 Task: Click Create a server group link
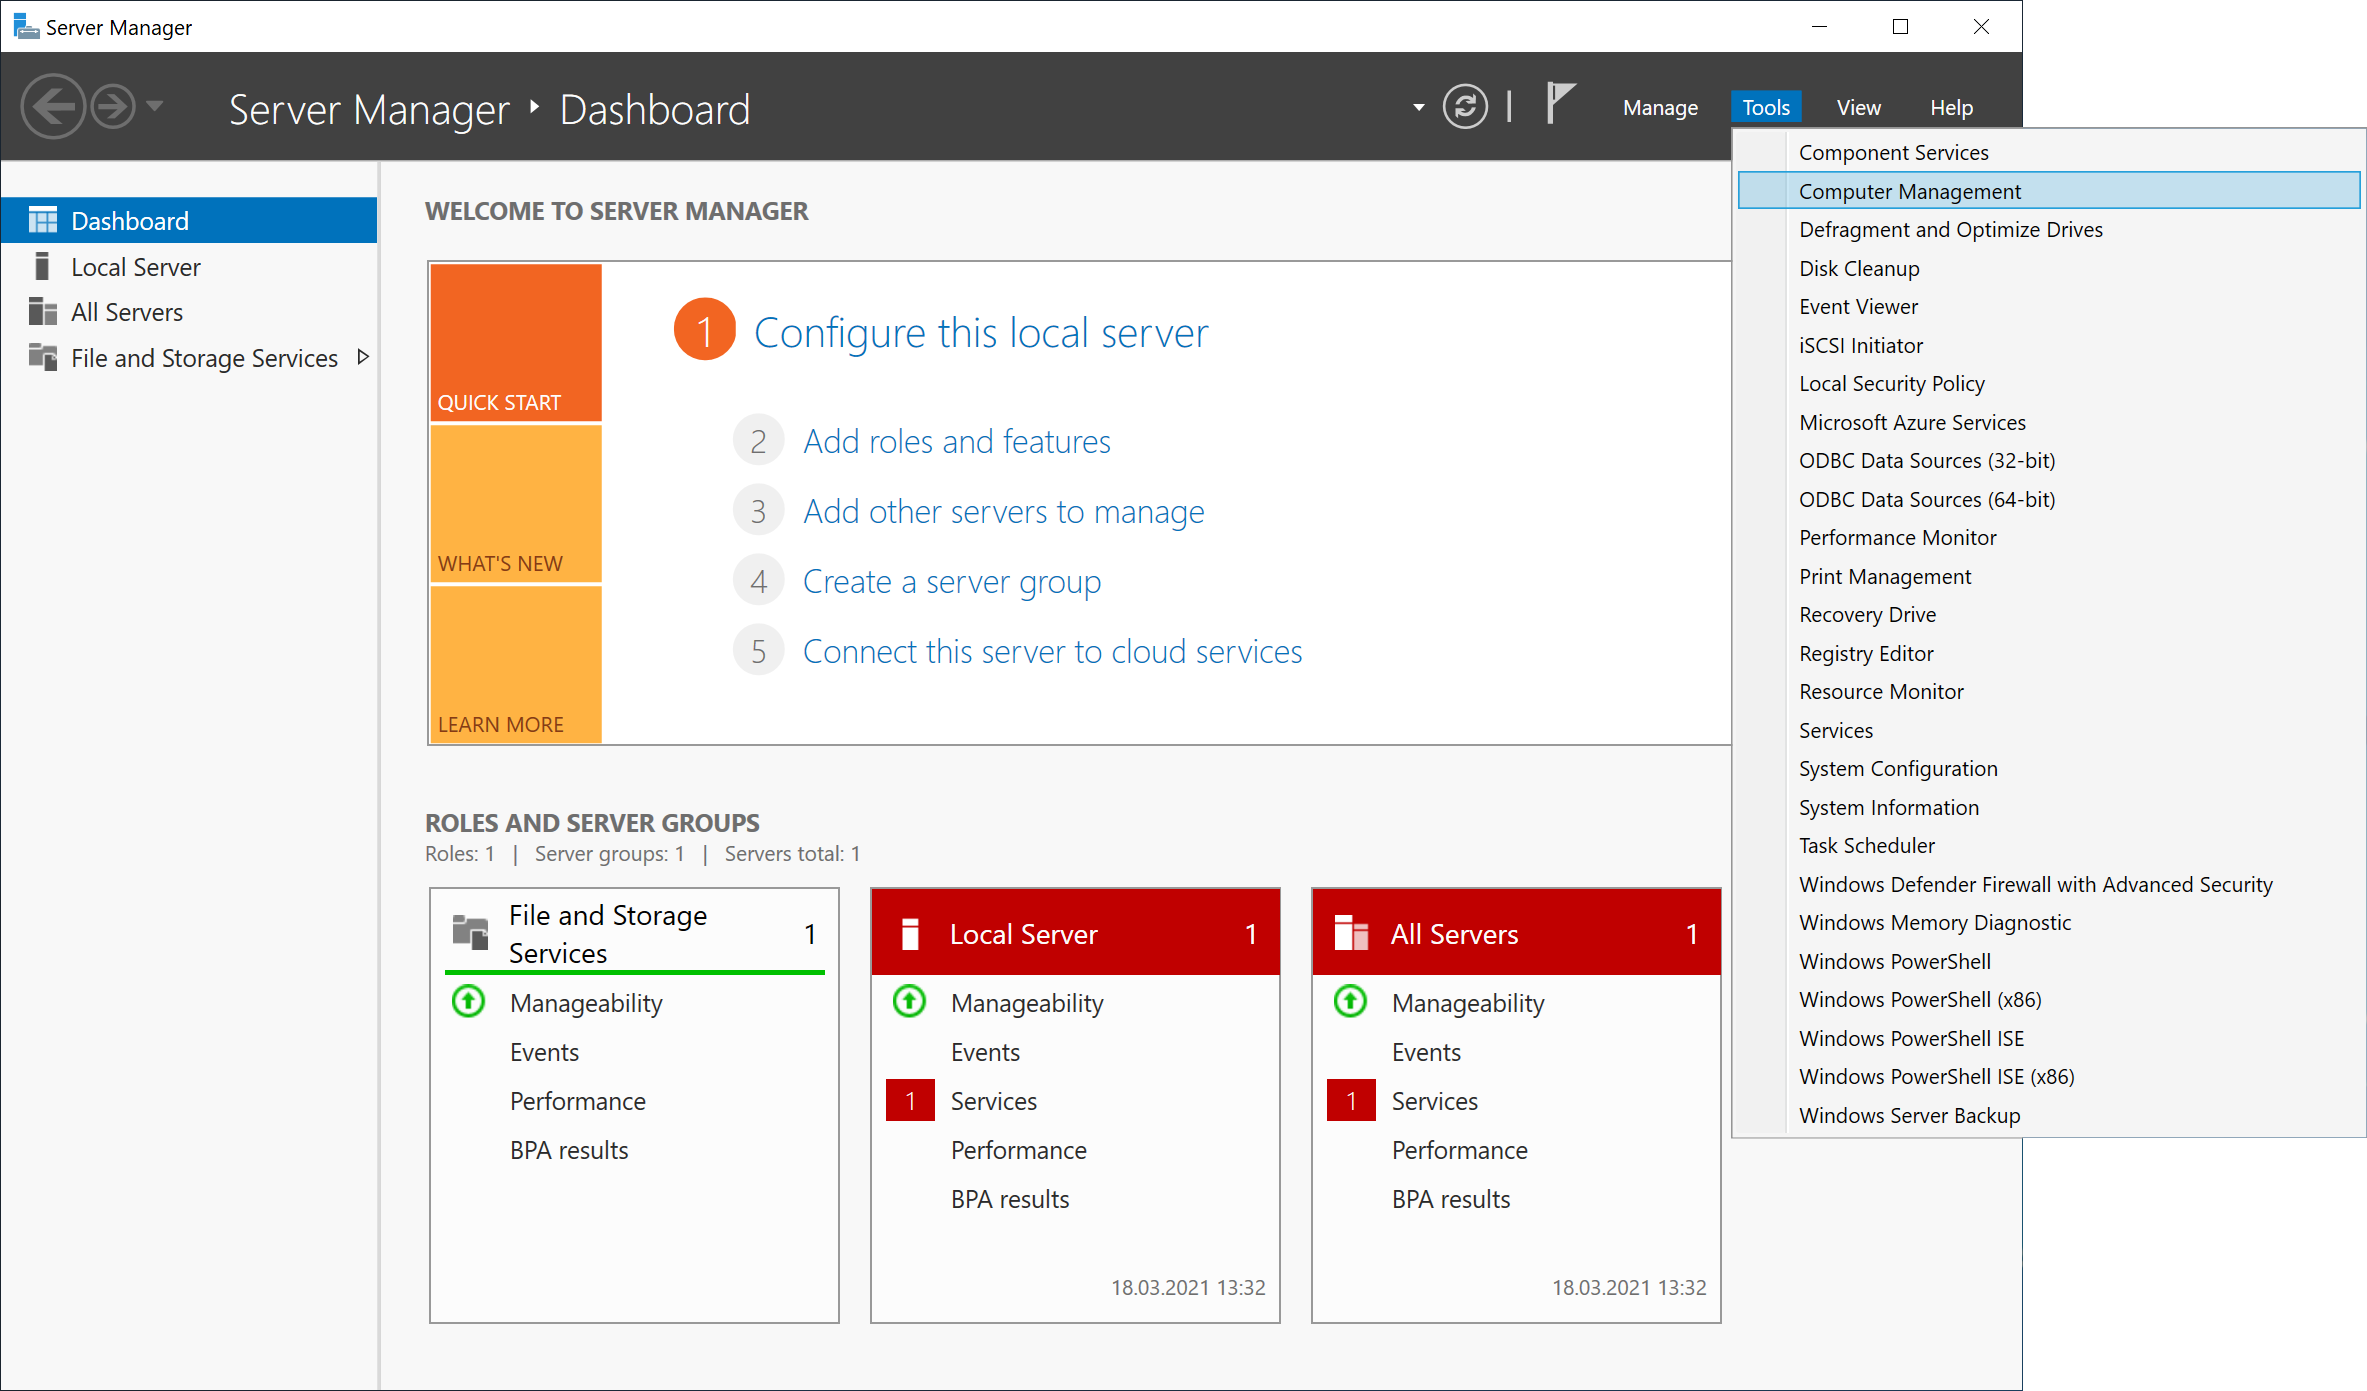click(x=952, y=581)
